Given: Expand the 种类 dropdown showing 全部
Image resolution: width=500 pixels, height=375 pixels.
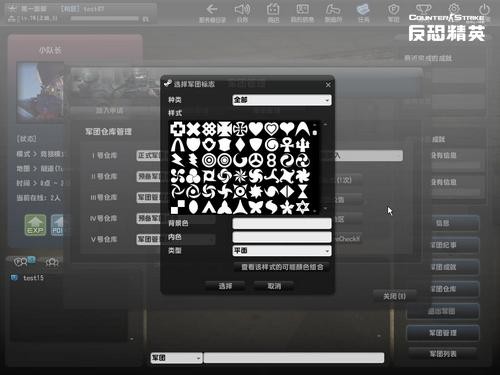Looking at the screenshot, I should (x=282, y=100).
